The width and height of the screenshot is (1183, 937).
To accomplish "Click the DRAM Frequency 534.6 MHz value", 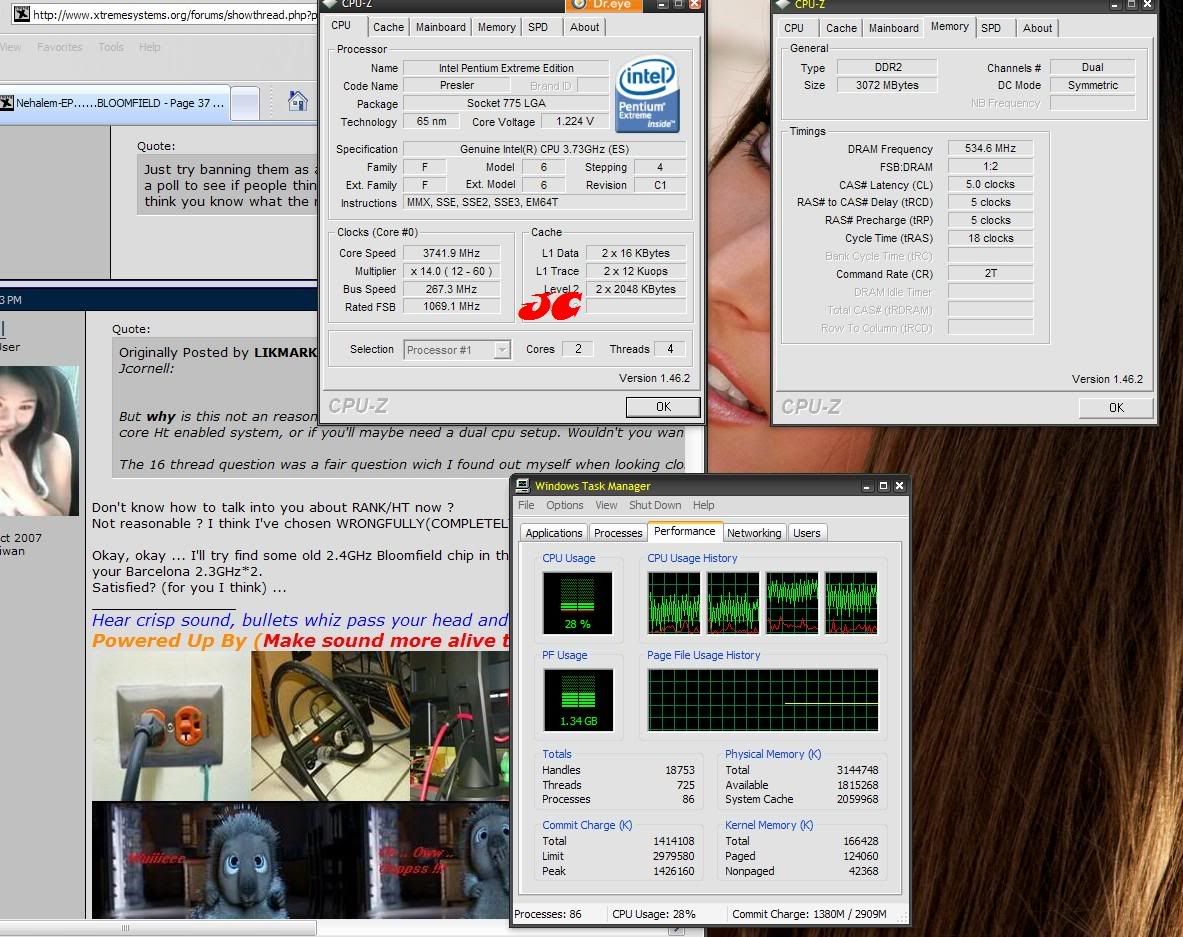I will point(990,149).
